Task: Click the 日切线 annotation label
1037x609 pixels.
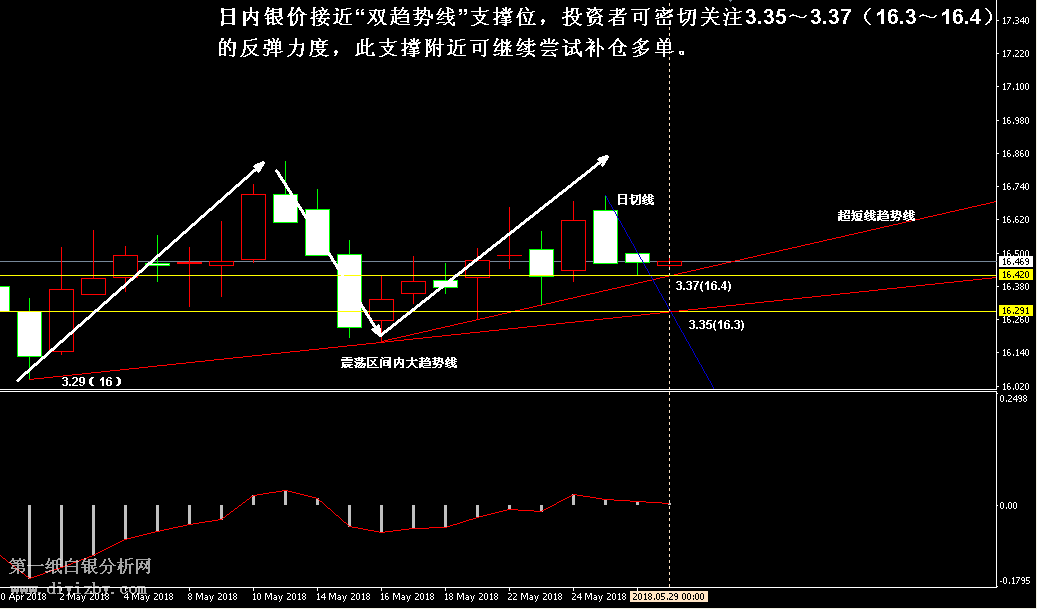Action: [635, 200]
